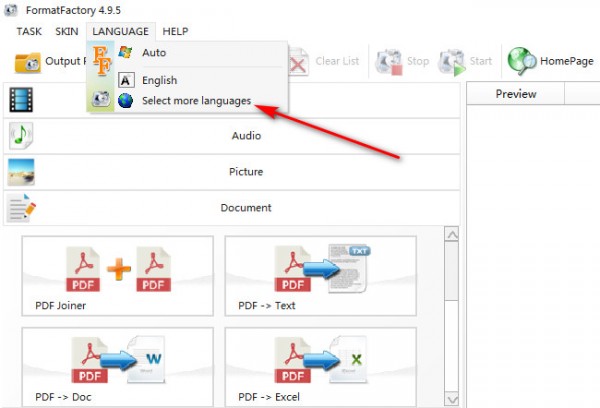600x408 pixels.
Task: Click the Windows flag icon beside Auto
Action: [x=126, y=52]
